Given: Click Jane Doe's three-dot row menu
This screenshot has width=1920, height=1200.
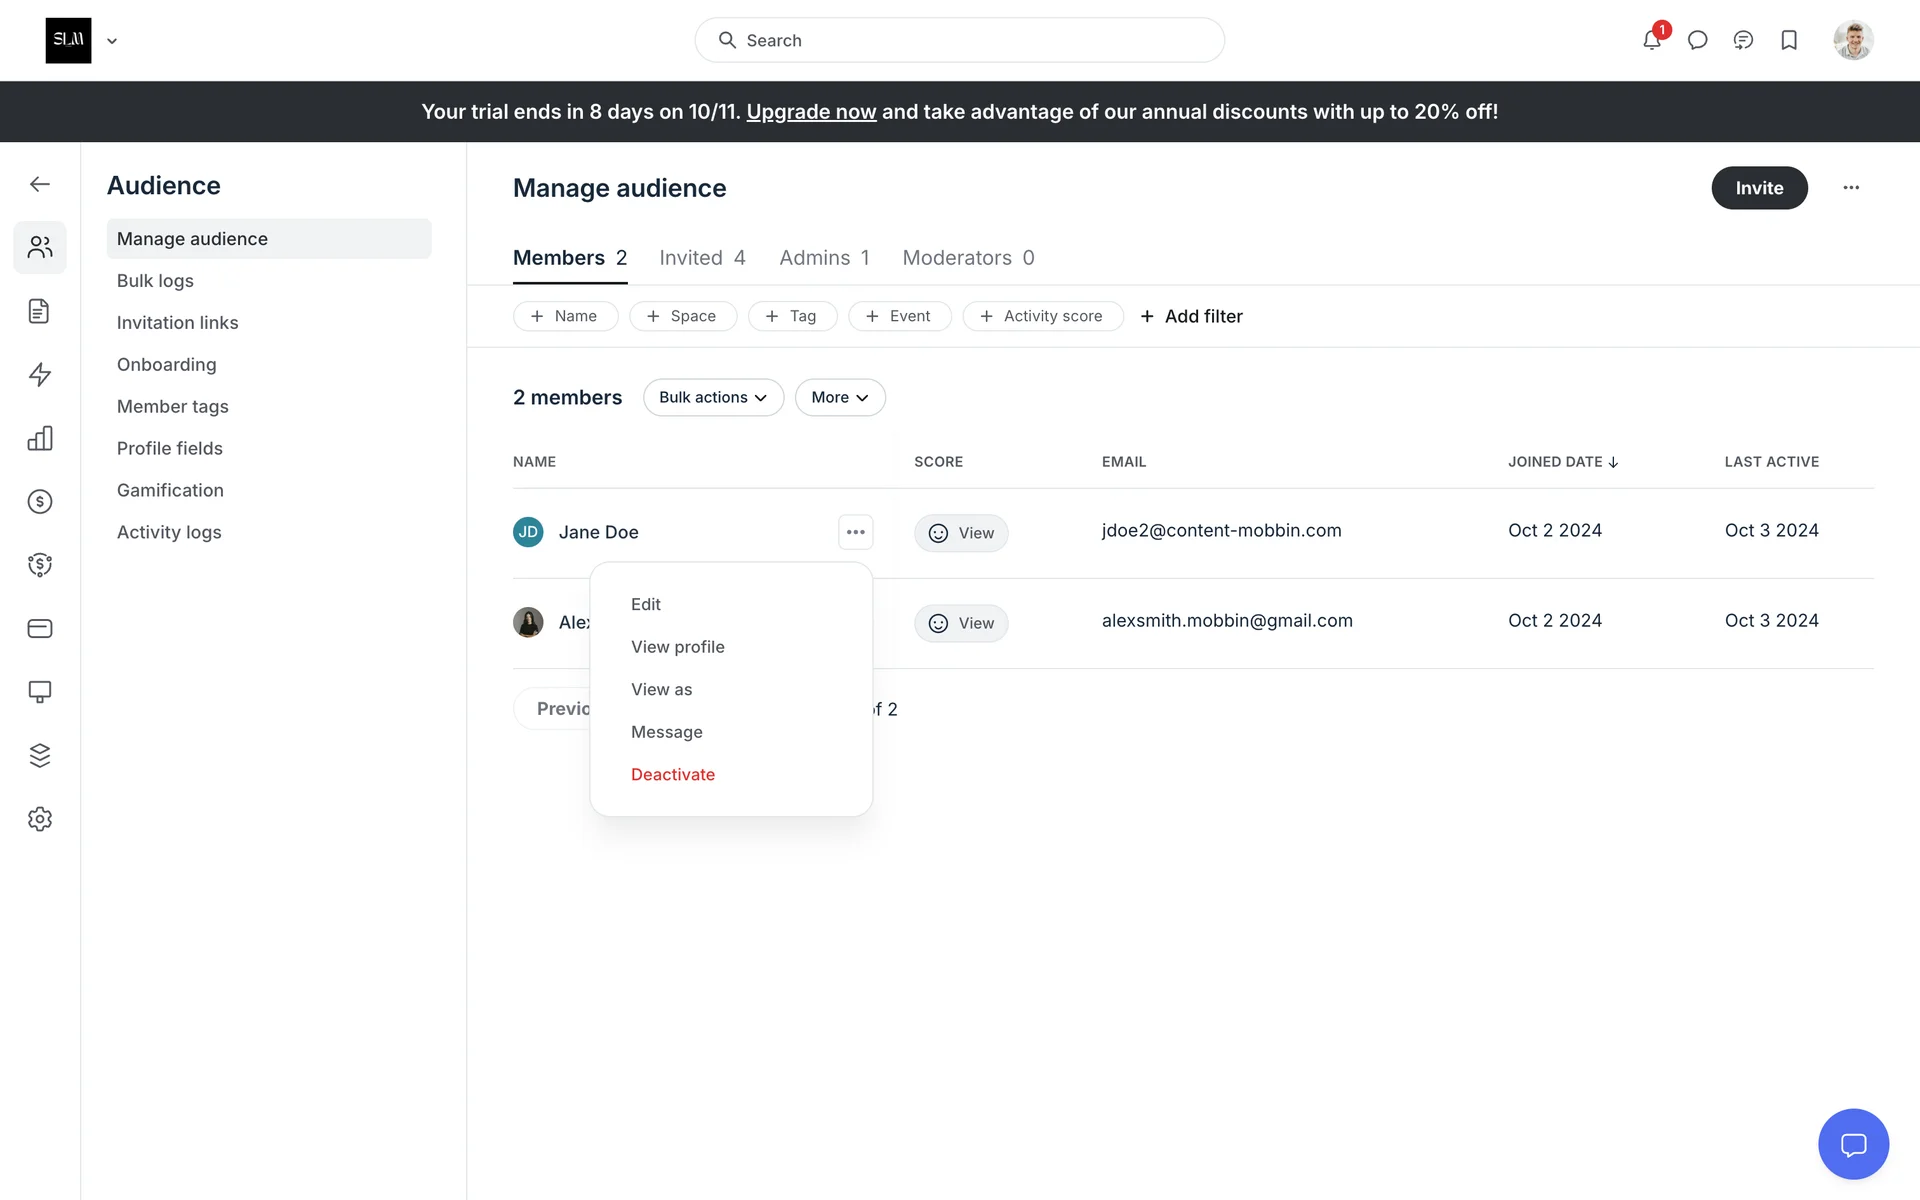Looking at the screenshot, I should 855,532.
